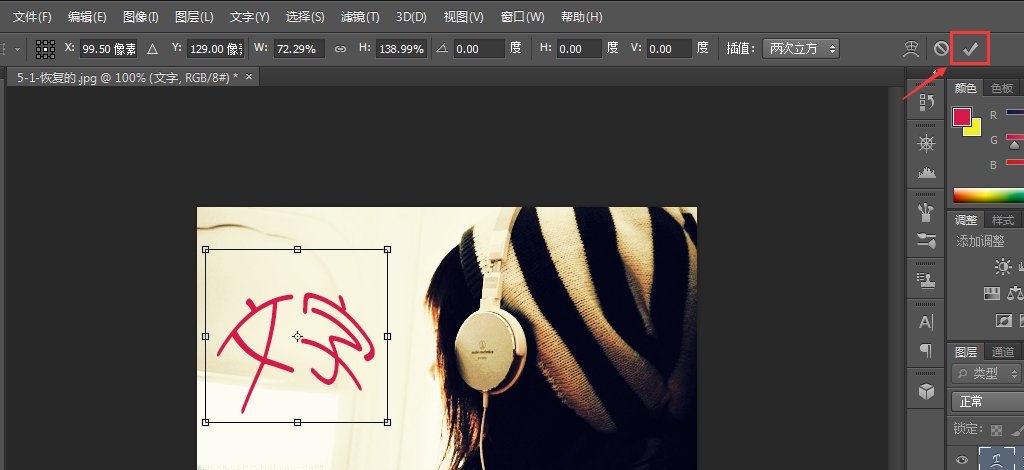Switch to the 图层 tab
Screen dimensions: 1024x470
(966, 352)
